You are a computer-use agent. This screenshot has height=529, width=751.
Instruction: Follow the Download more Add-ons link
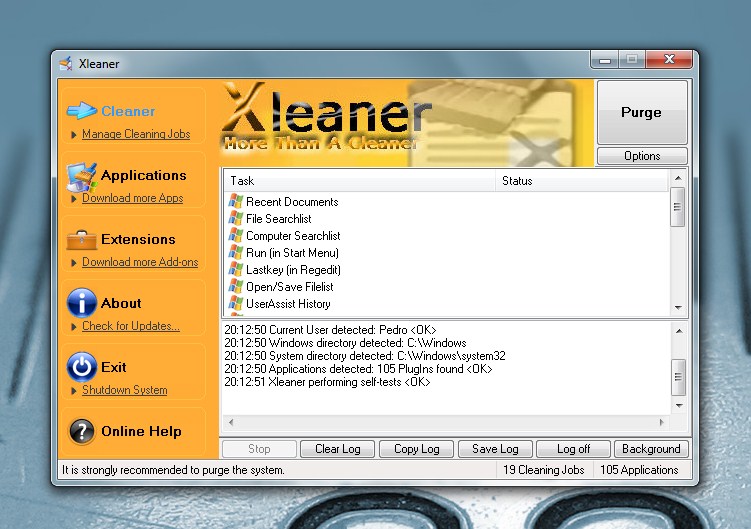point(140,262)
